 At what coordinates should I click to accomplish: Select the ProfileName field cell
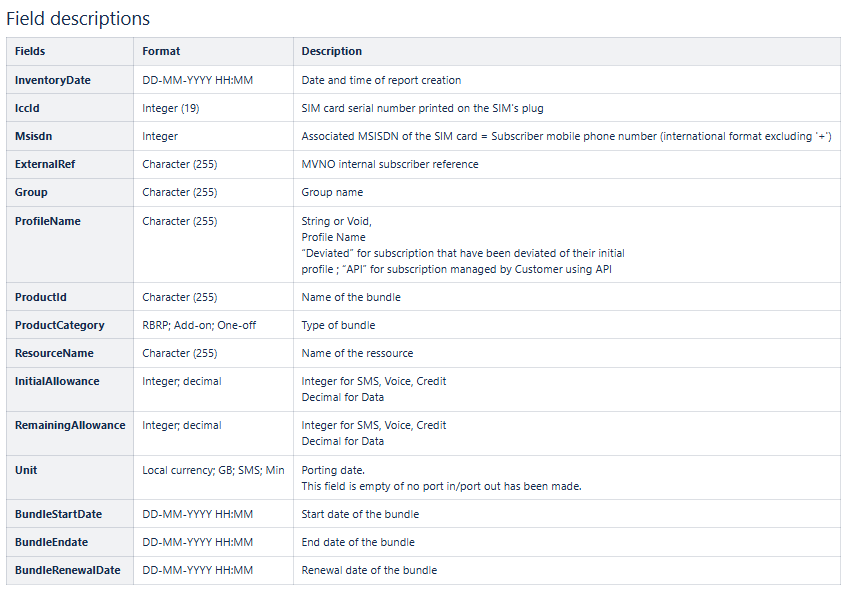click(70, 245)
